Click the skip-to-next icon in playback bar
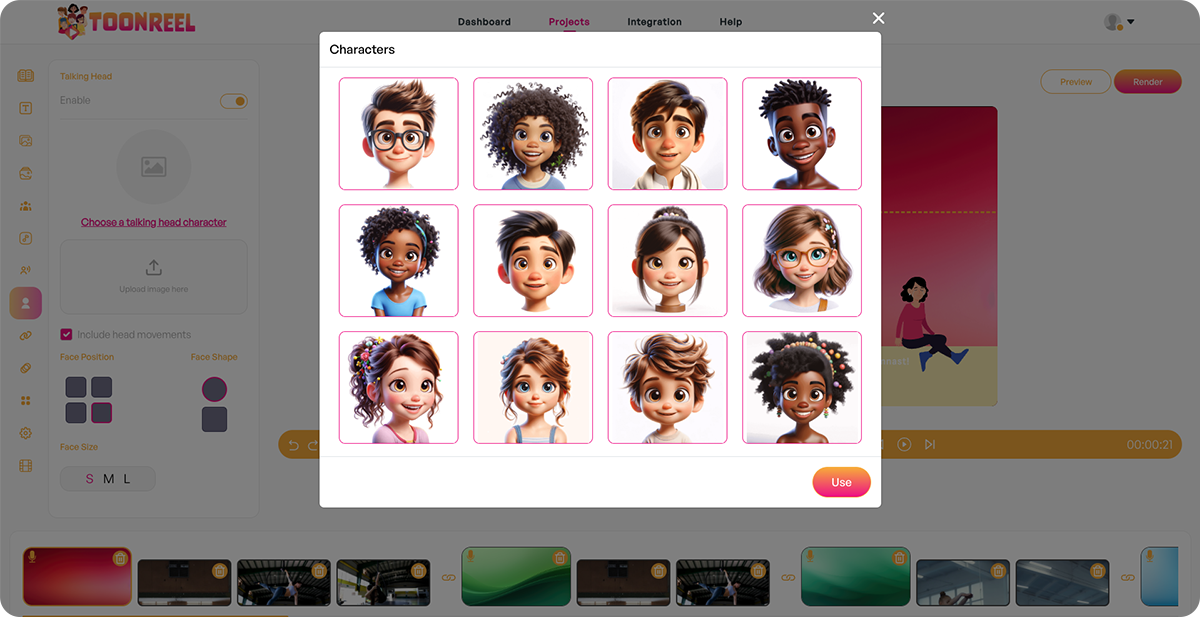Image resolution: width=1200 pixels, height=617 pixels. [930, 444]
